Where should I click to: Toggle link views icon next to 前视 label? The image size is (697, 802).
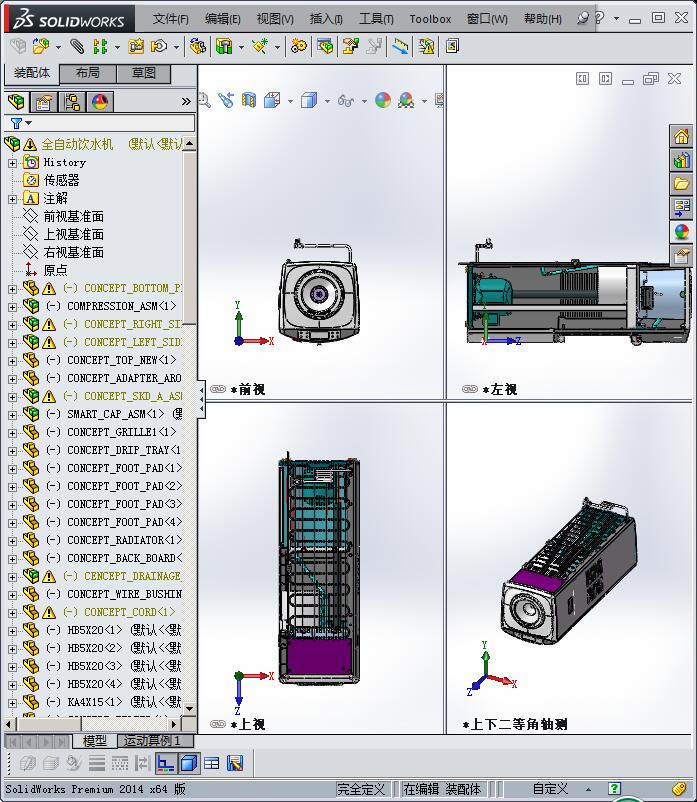coord(218,389)
